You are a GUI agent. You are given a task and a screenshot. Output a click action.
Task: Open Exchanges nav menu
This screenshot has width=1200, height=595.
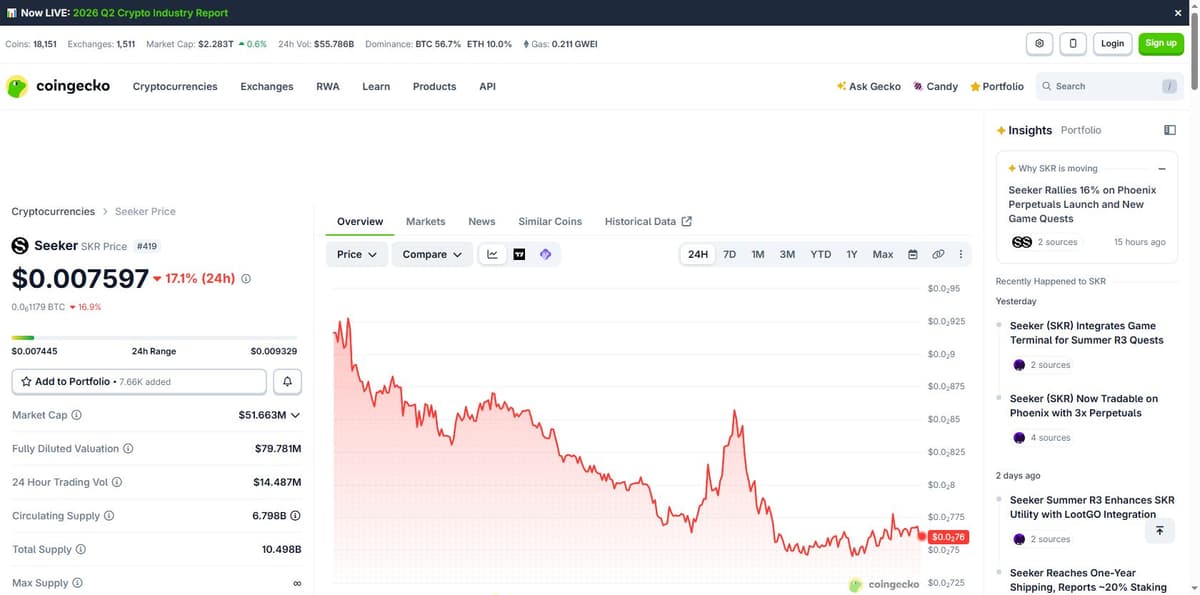267,87
